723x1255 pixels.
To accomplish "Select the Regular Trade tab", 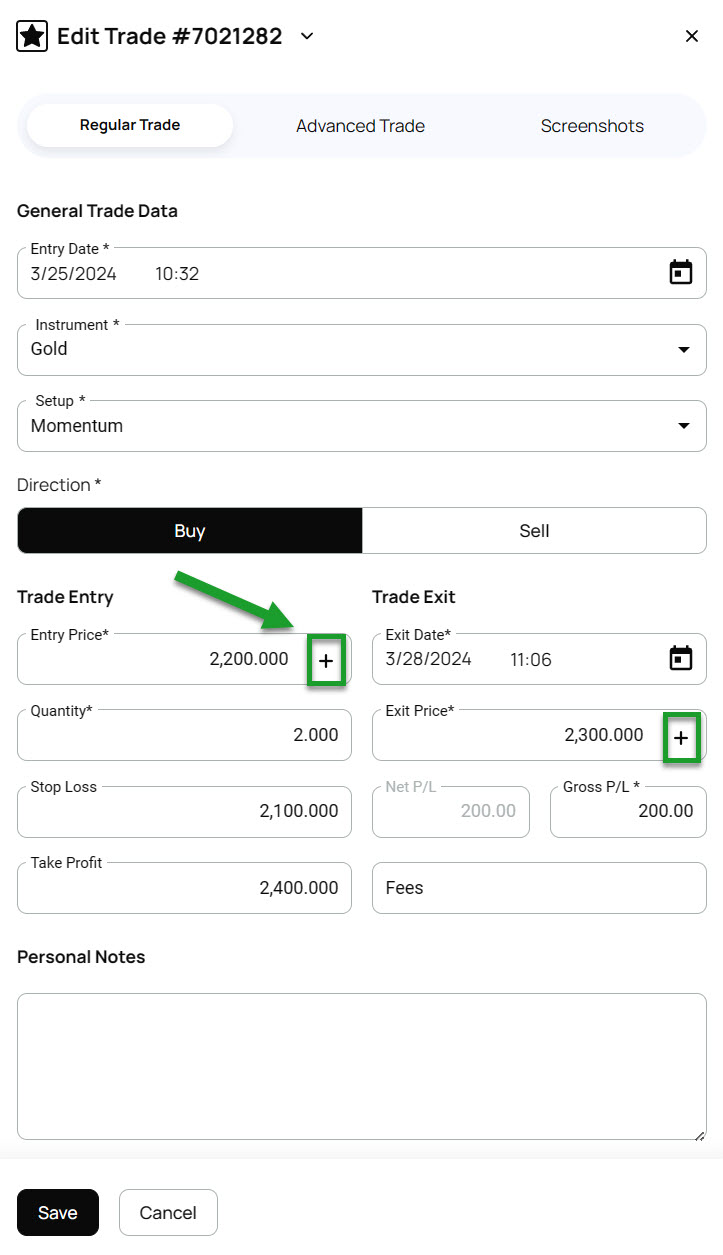I will pos(130,126).
